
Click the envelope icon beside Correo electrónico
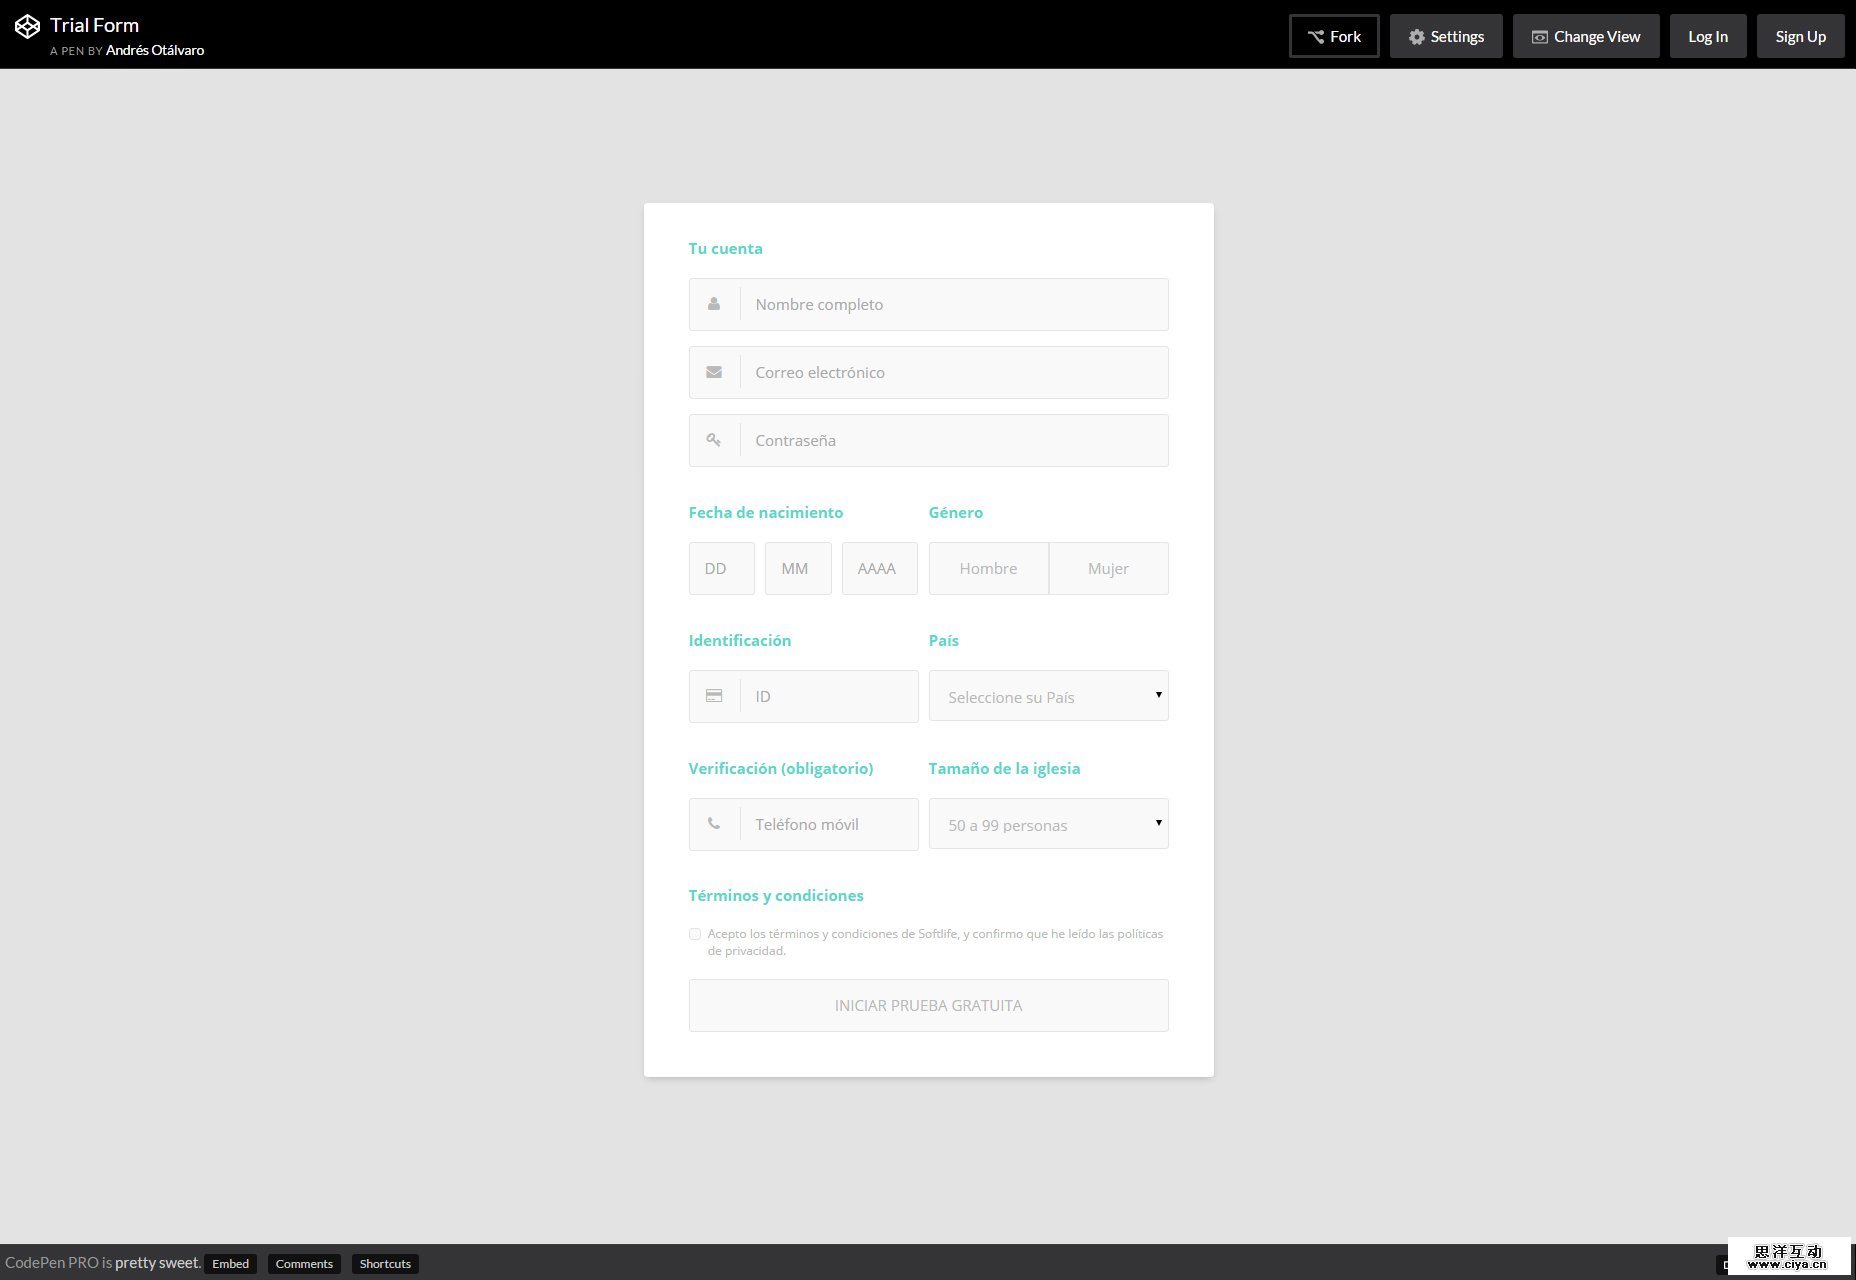tap(713, 371)
